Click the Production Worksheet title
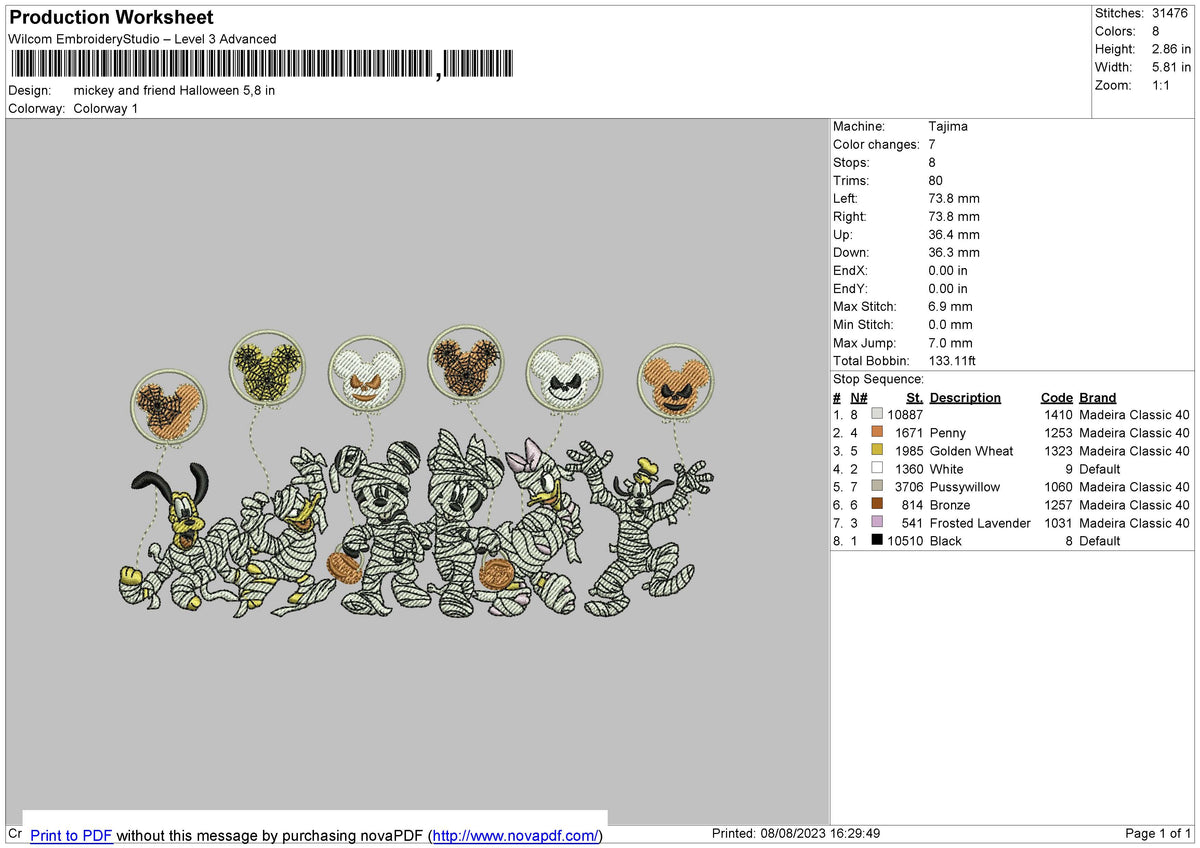 tap(111, 17)
